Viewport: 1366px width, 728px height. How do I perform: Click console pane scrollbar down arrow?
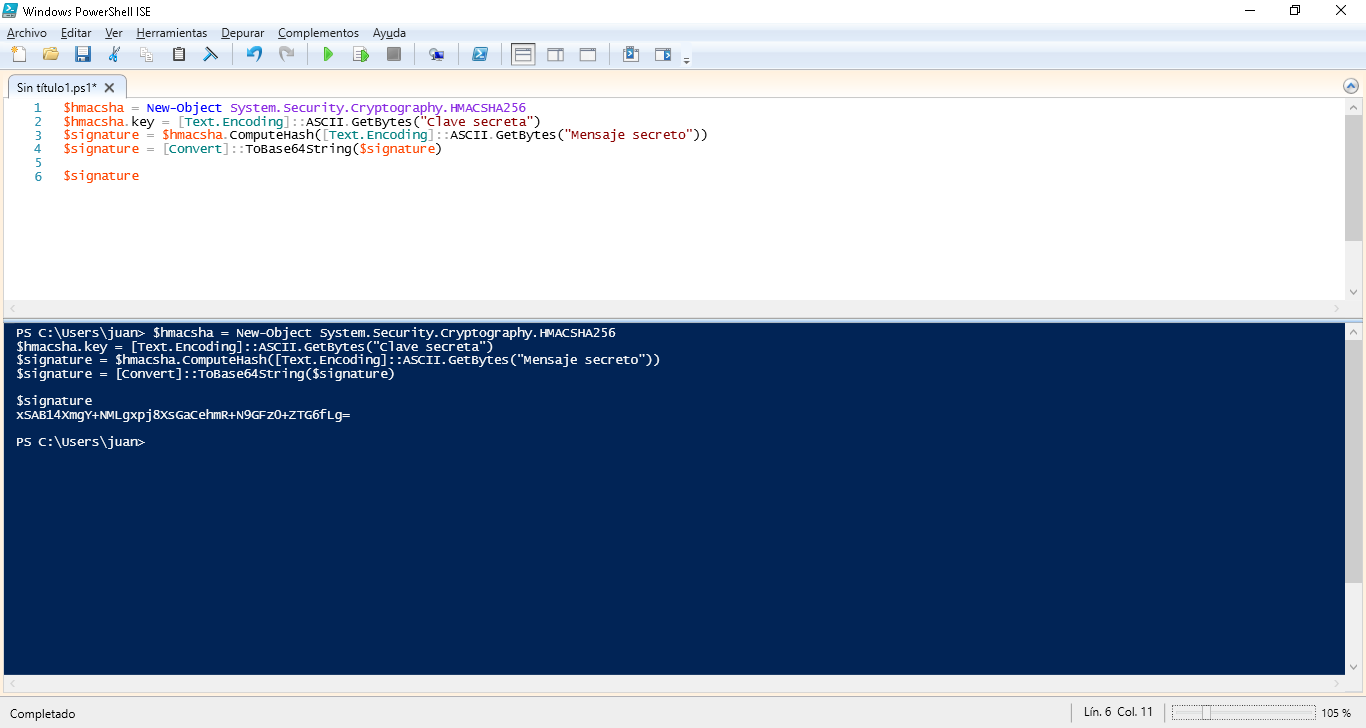coord(1353,666)
